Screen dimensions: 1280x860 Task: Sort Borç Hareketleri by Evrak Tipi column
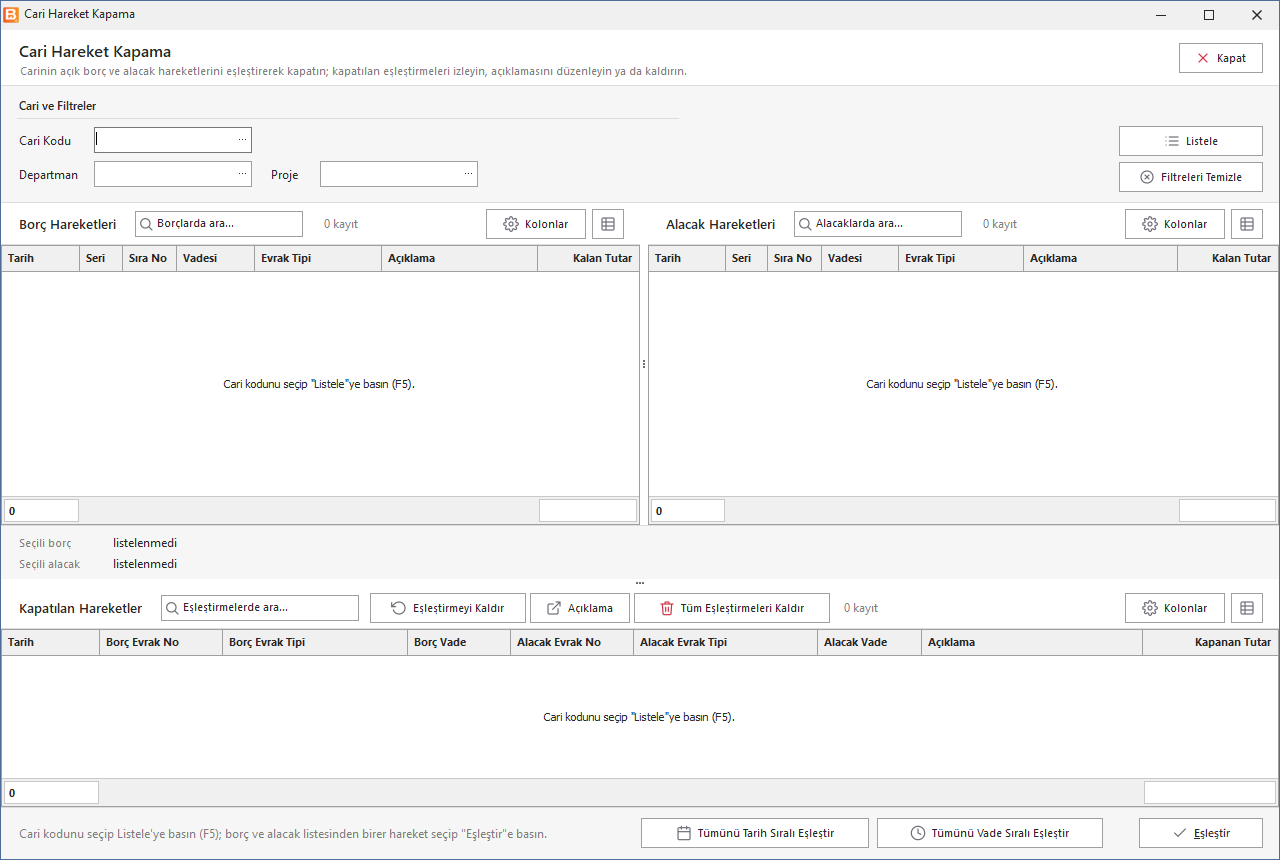pyautogui.click(x=318, y=258)
